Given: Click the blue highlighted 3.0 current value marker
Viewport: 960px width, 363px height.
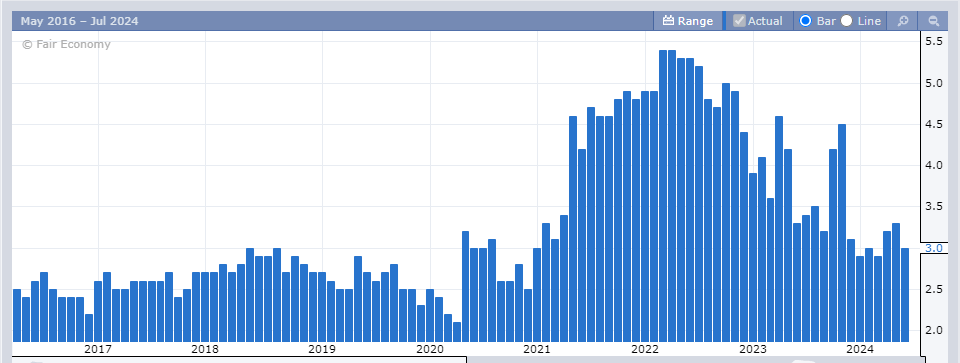Looking at the screenshot, I should (934, 249).
